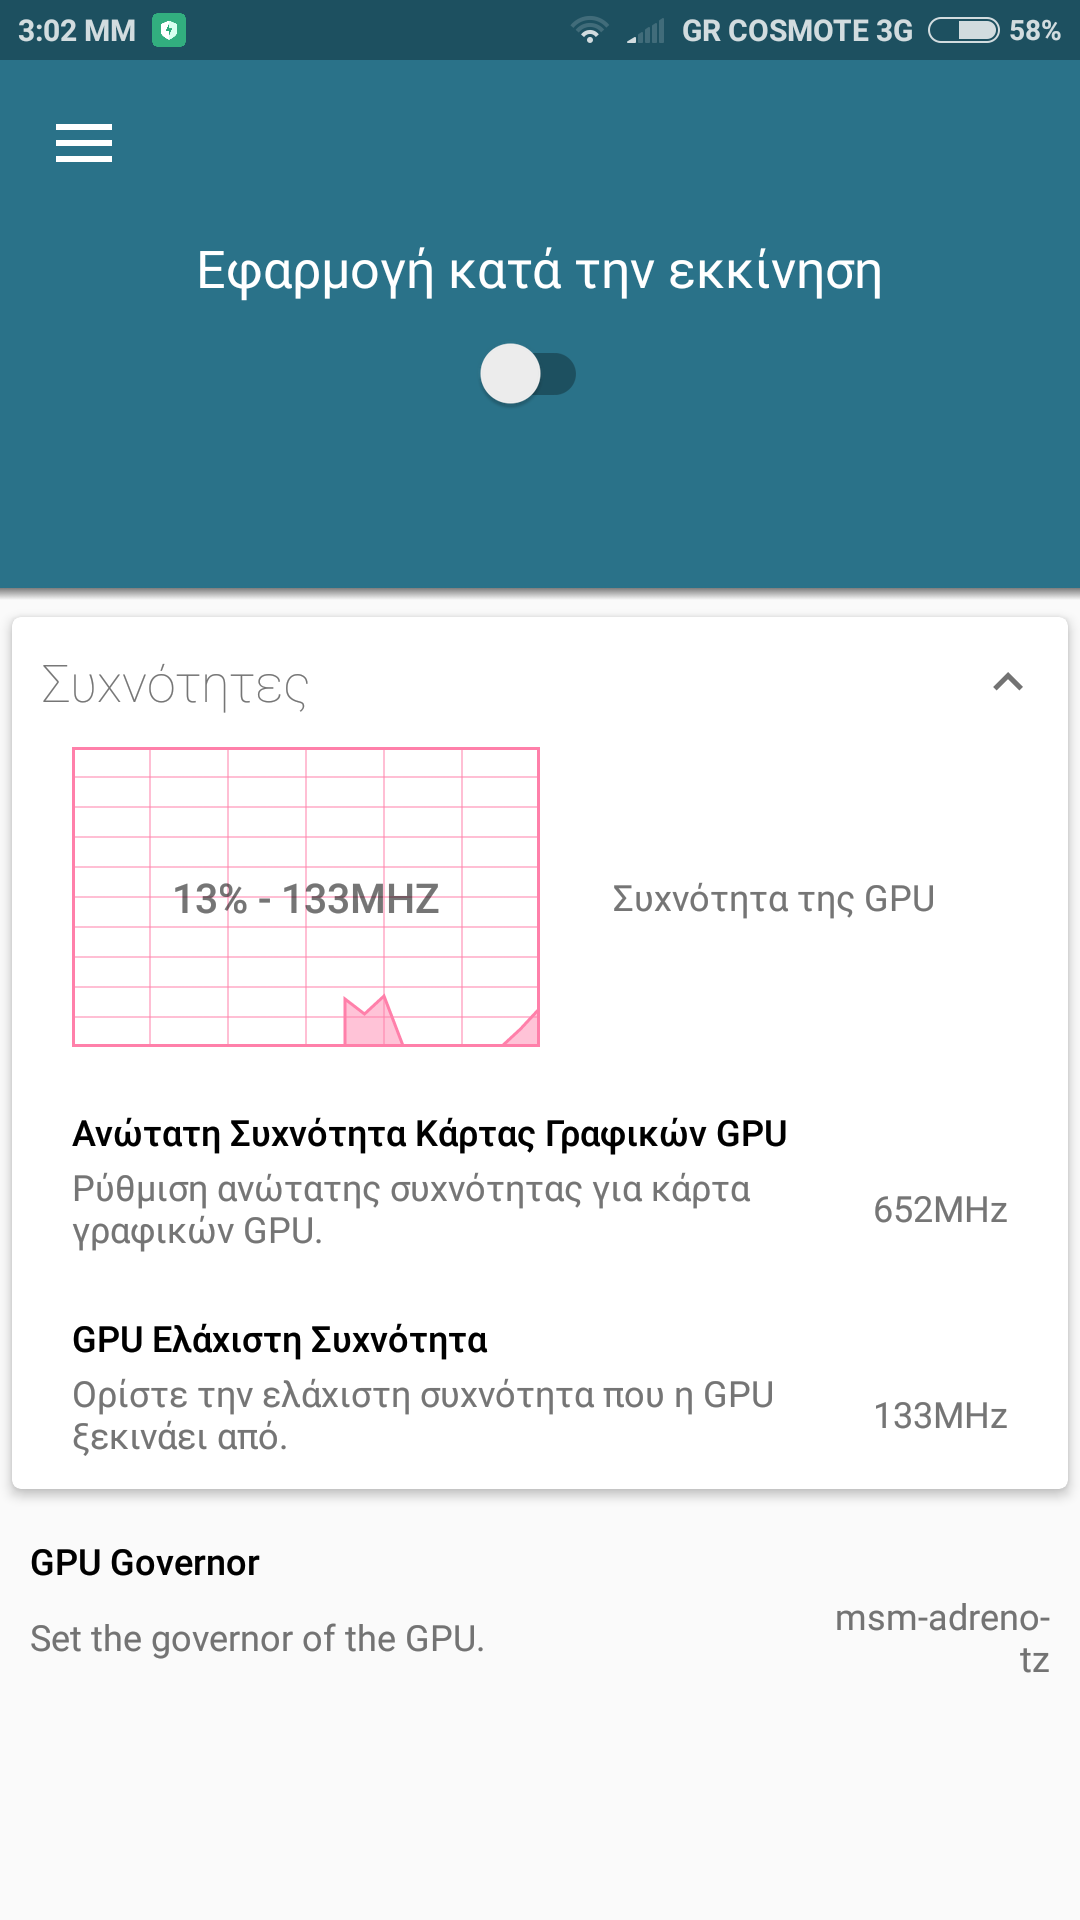Tap the Συχνότητες card title
Image resolution: width=1080 pixels, height=1920 pixels.
tap(175, 685)
